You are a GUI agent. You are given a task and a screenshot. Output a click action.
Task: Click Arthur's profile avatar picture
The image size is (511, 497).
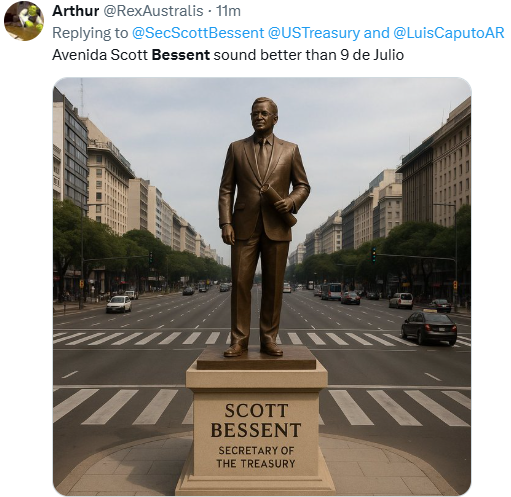pos(24,21)
